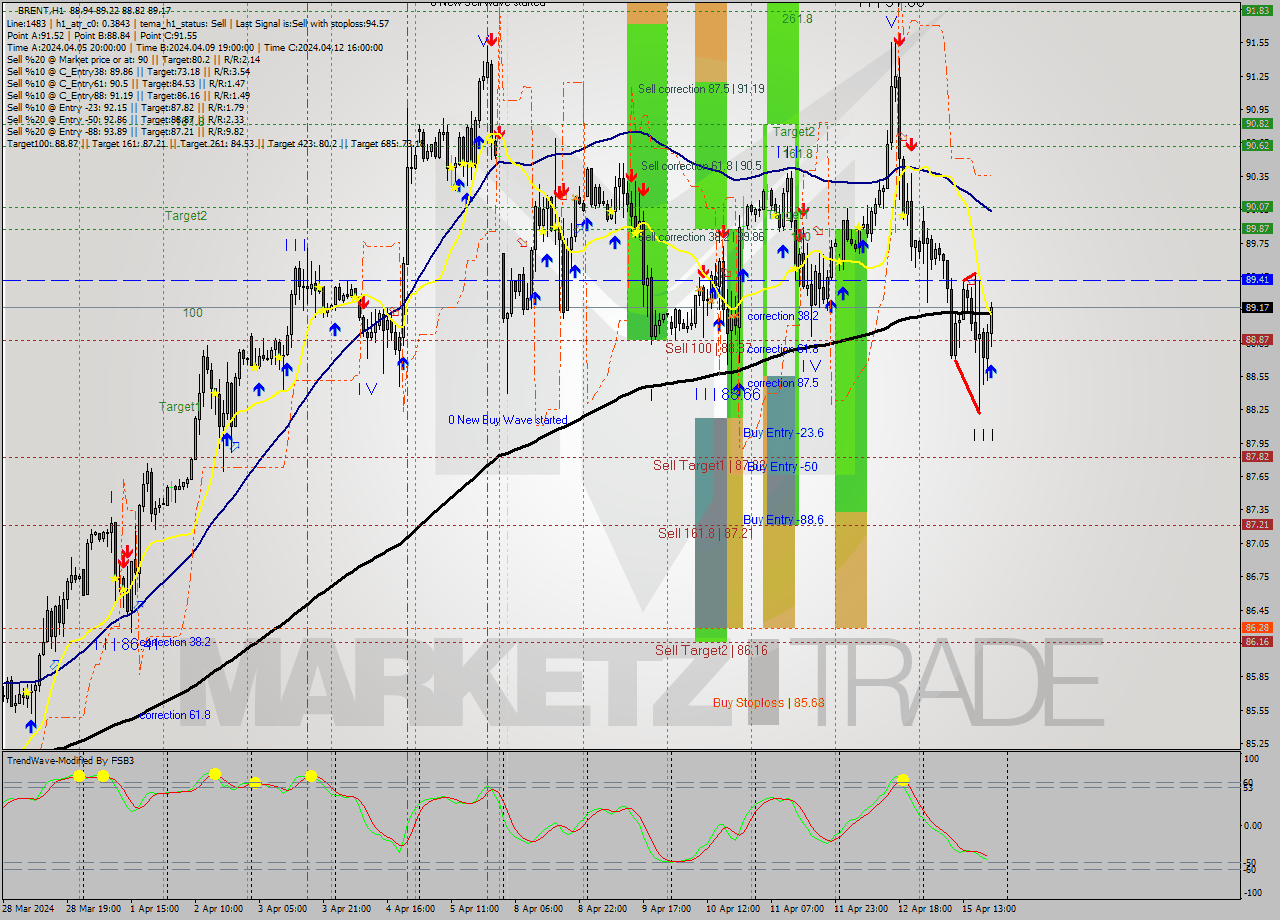Image resolution: width=1280 pixels, height=920 pixels.
Task: Click the green 90.07 price tag
Action: click(1256, 206)
